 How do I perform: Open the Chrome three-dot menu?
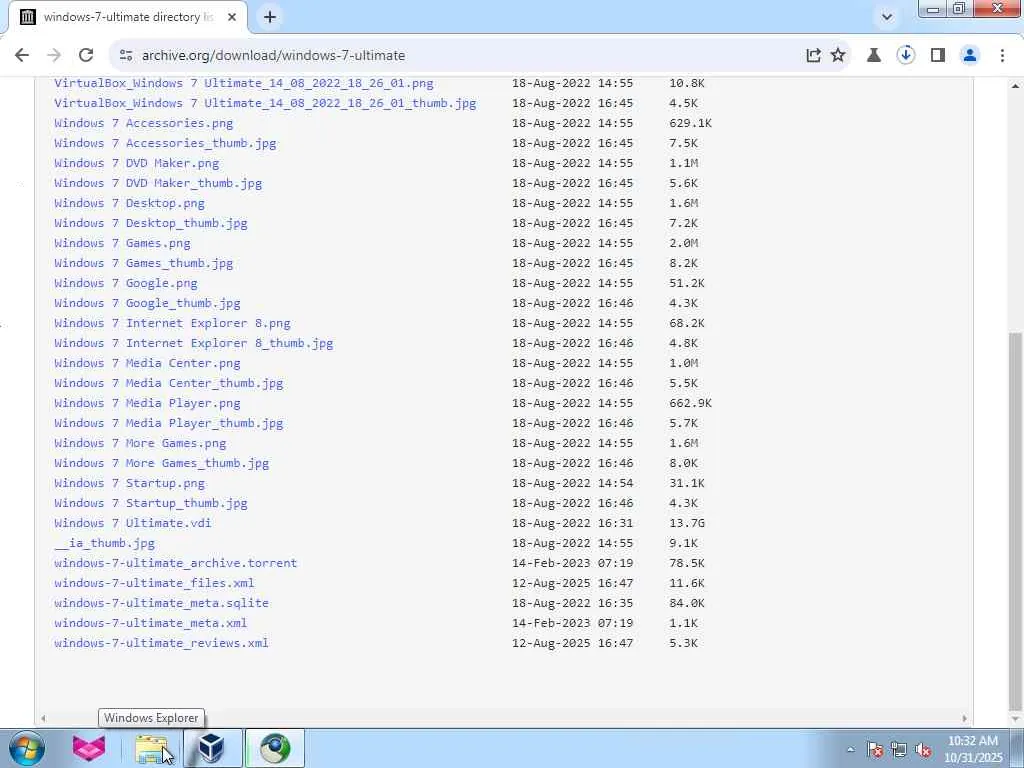1002,56
